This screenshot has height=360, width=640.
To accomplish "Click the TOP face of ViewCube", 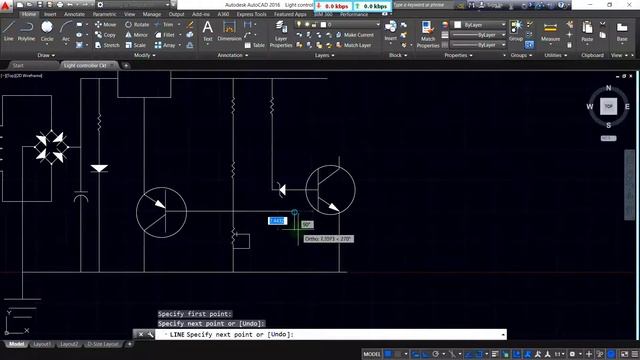I will point(608,107).
